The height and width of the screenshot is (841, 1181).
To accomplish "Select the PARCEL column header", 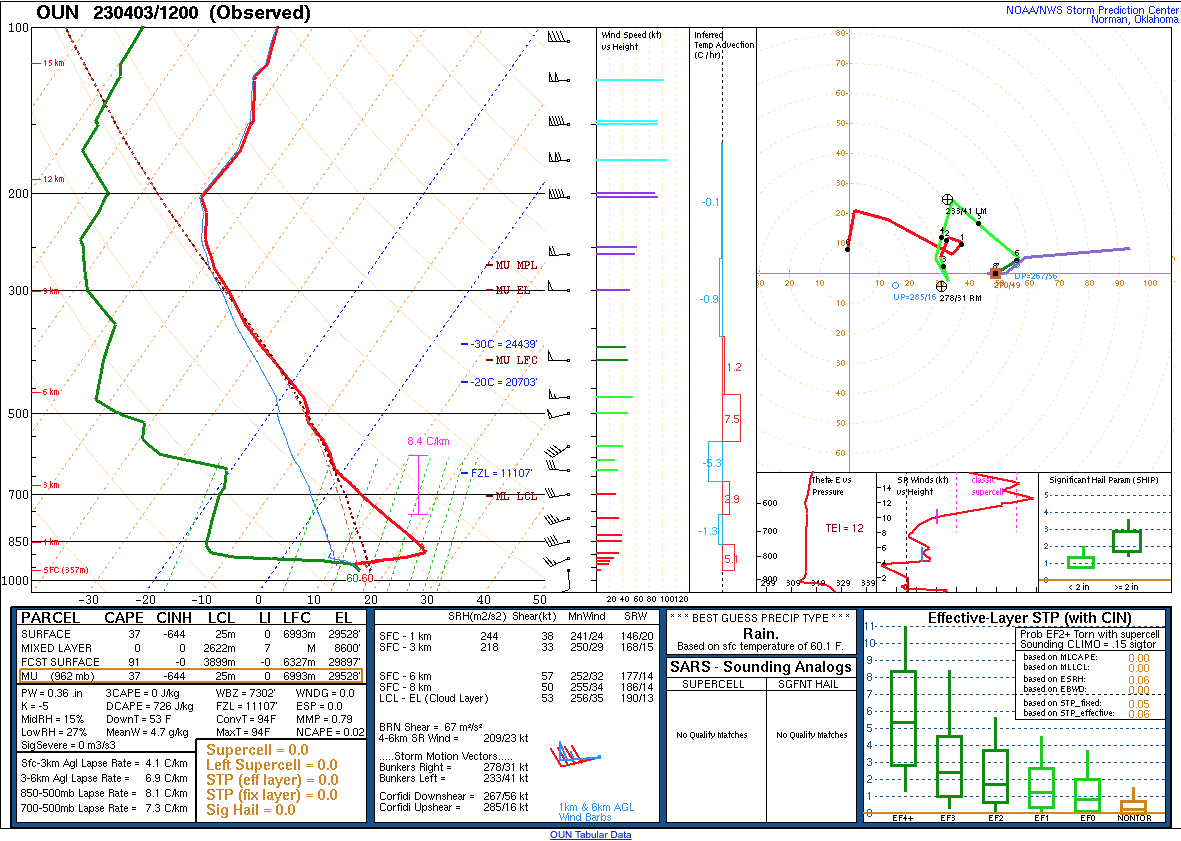I will [50, 618].
